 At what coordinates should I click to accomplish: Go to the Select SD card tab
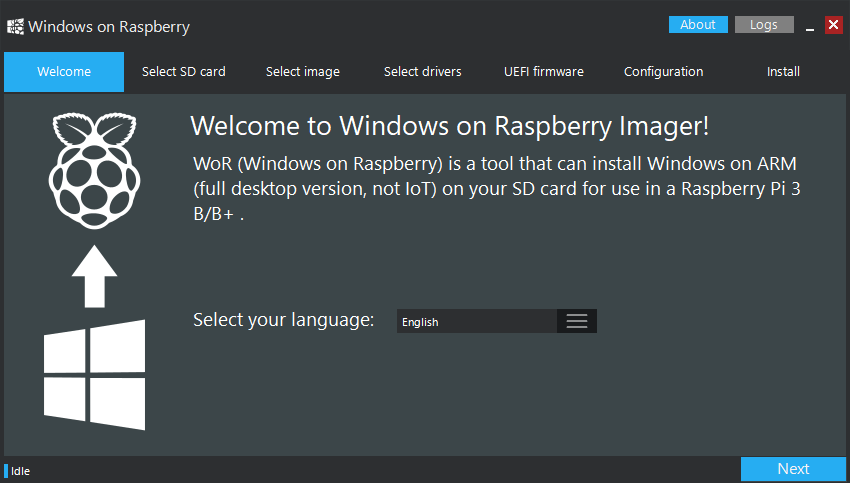[184, 72]
